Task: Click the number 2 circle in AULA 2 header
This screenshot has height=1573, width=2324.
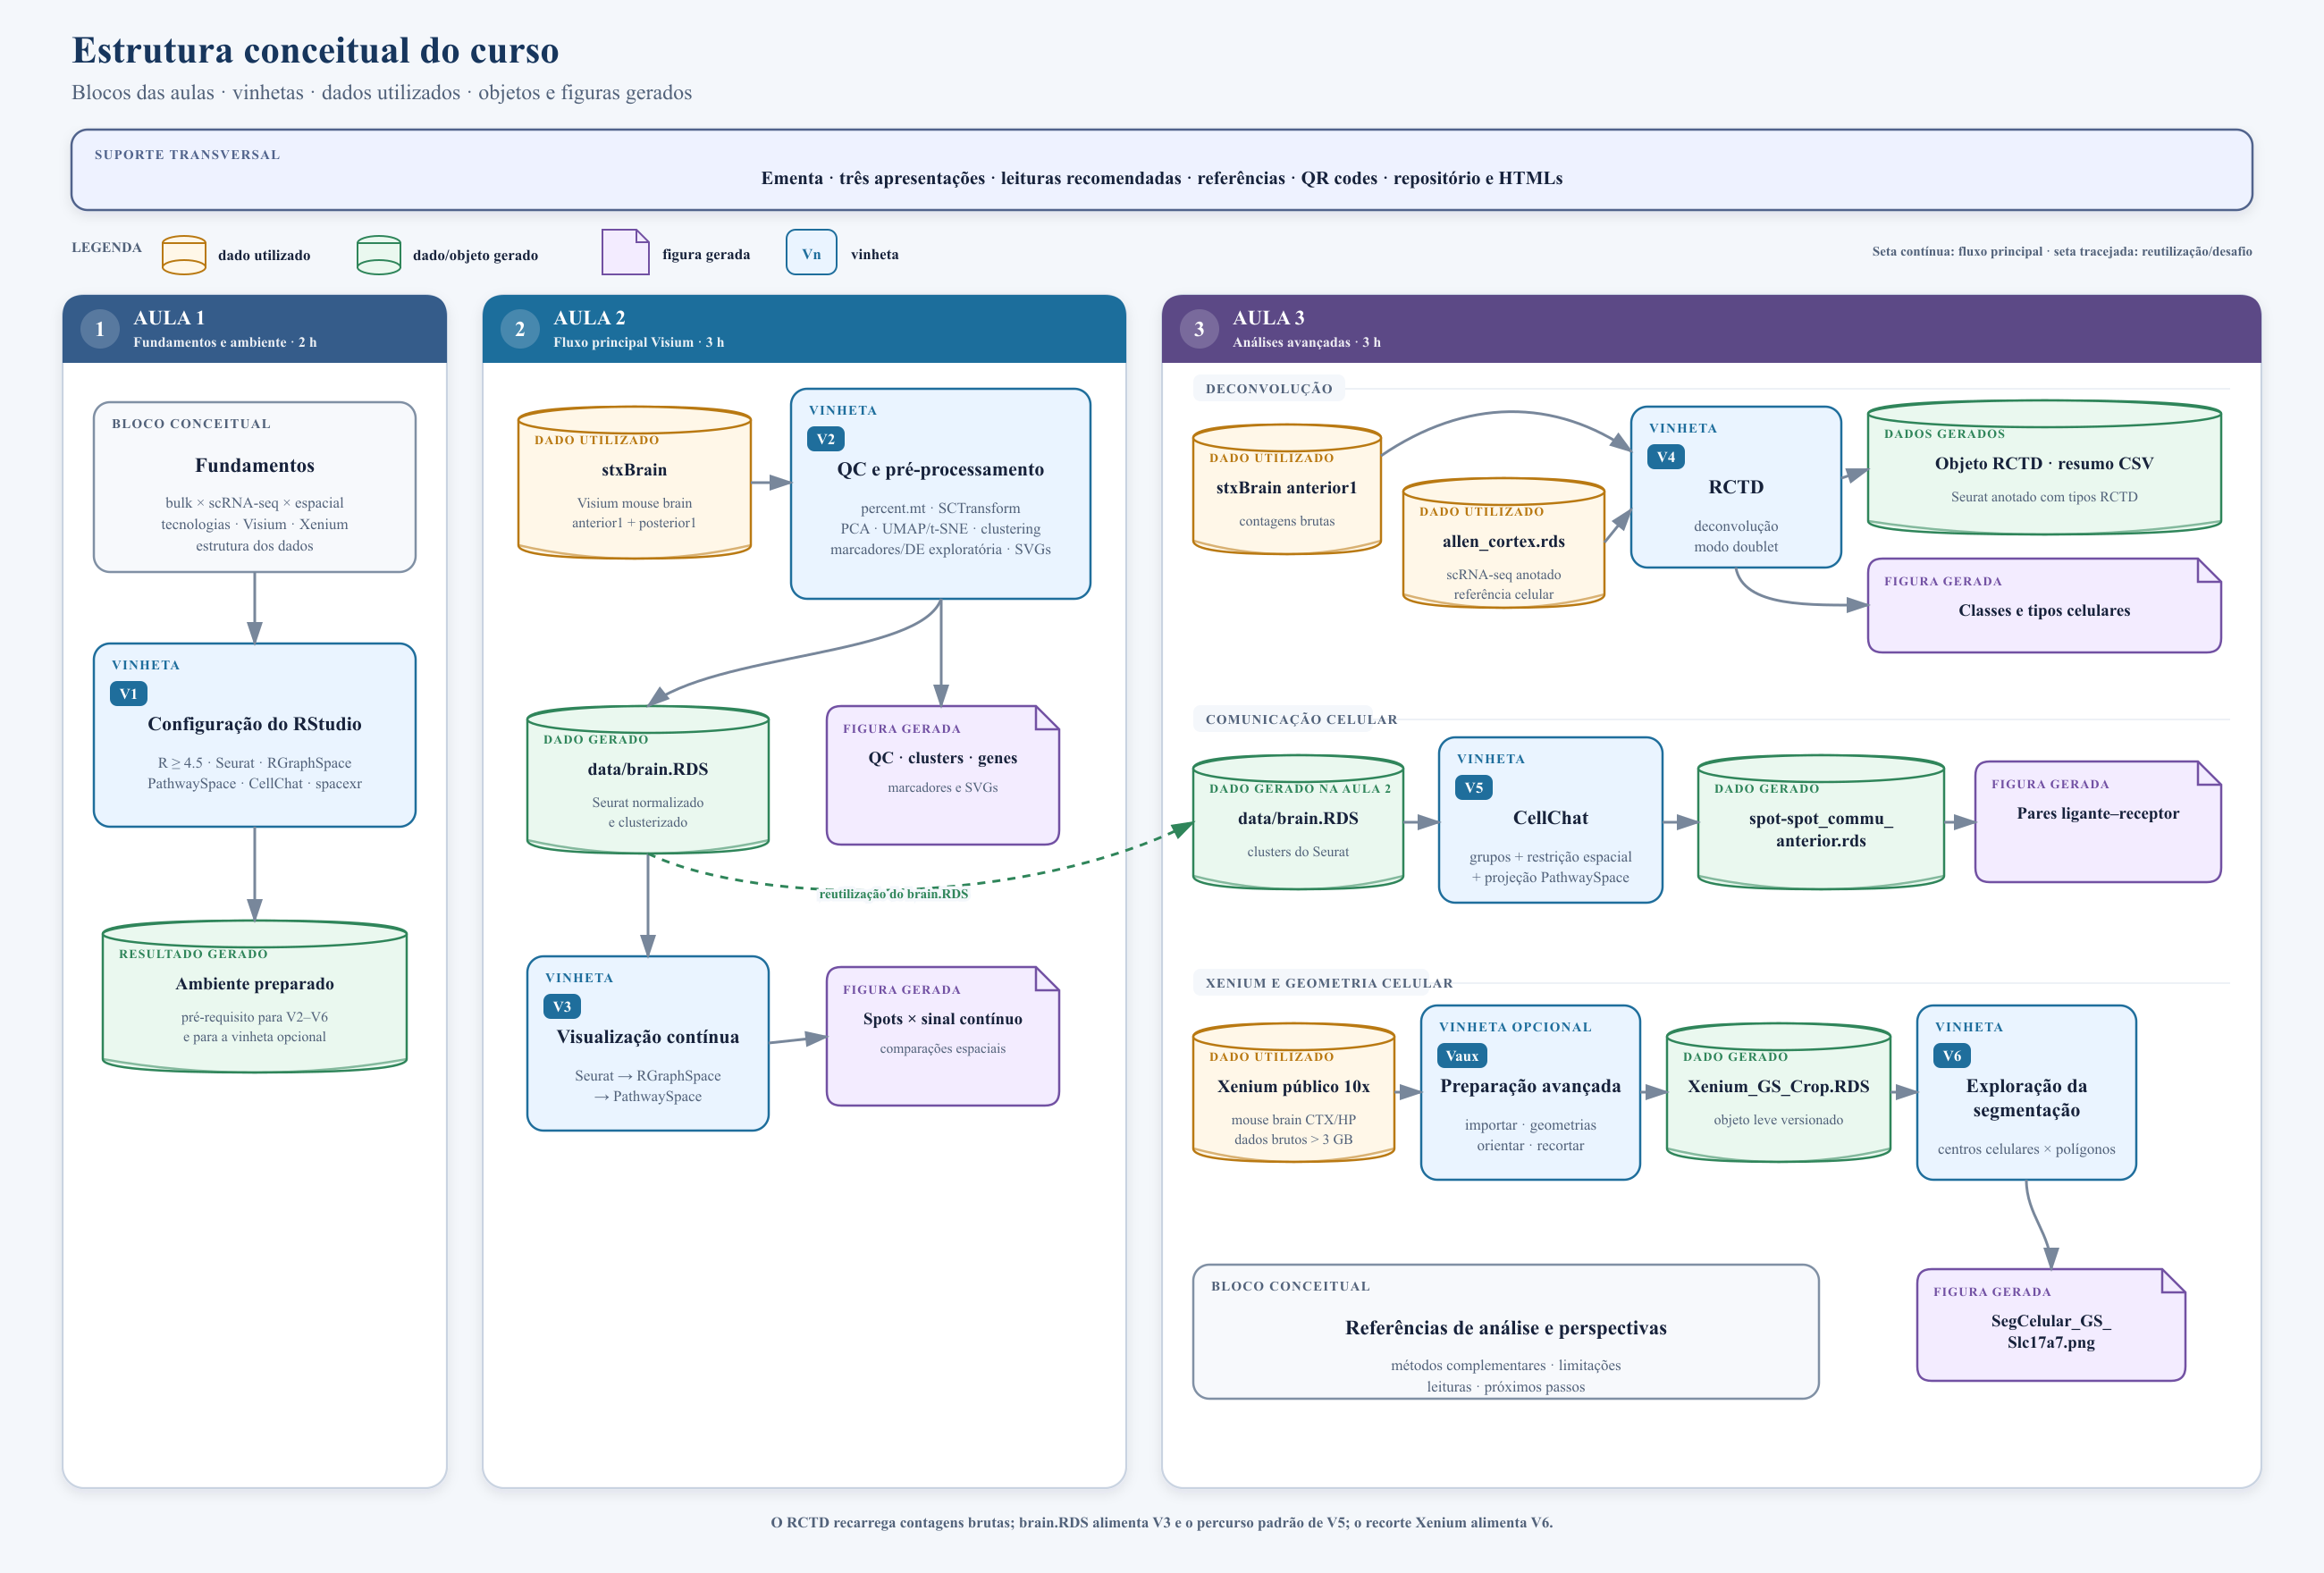Action: pyautogui.click(x=519, y=329)
